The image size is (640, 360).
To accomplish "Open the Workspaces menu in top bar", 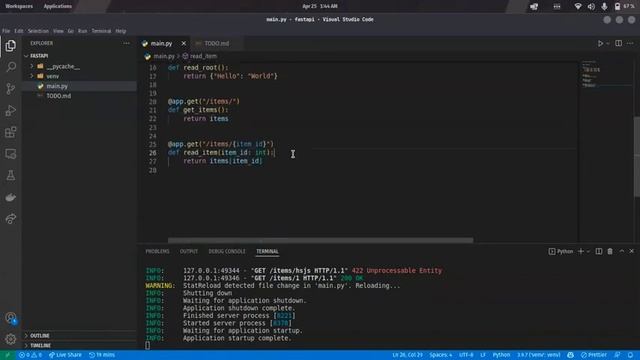I will (x=19, y=6).
